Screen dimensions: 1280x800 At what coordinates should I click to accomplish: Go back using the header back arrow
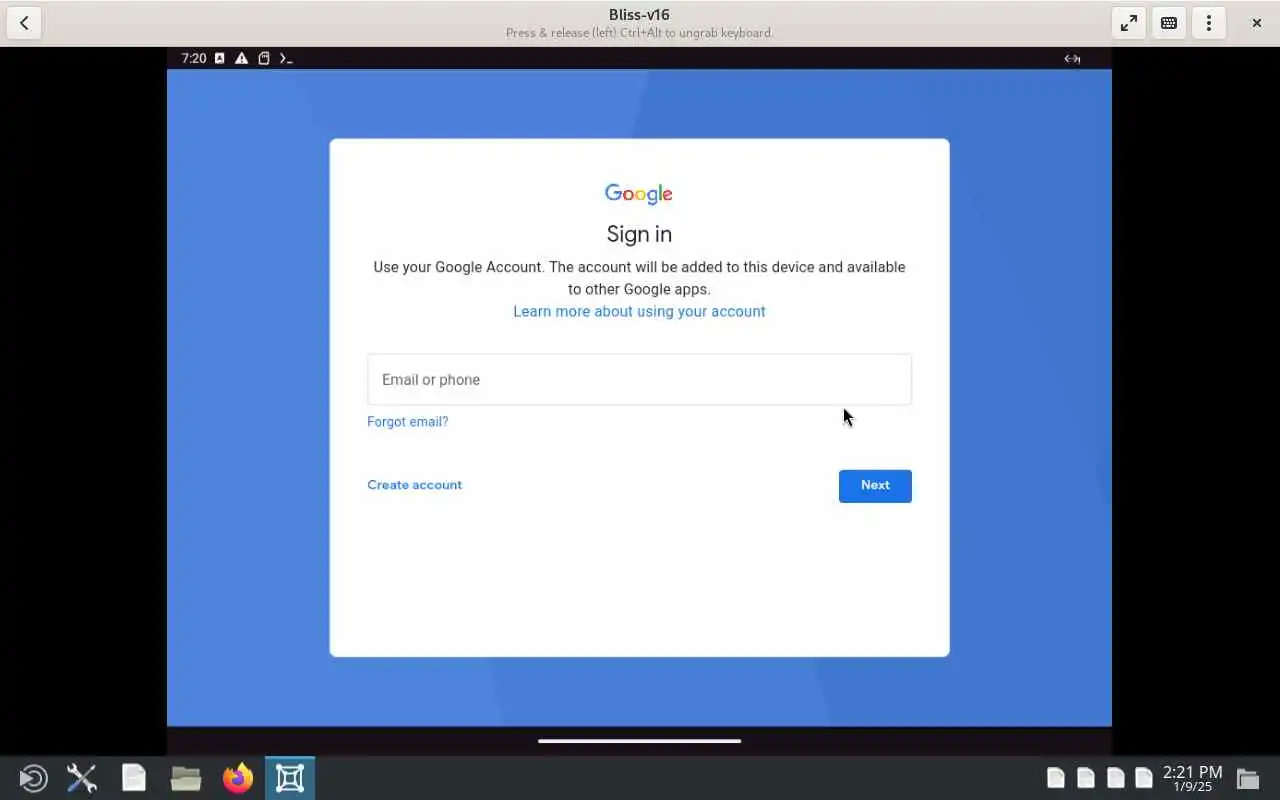coord(24,23)
